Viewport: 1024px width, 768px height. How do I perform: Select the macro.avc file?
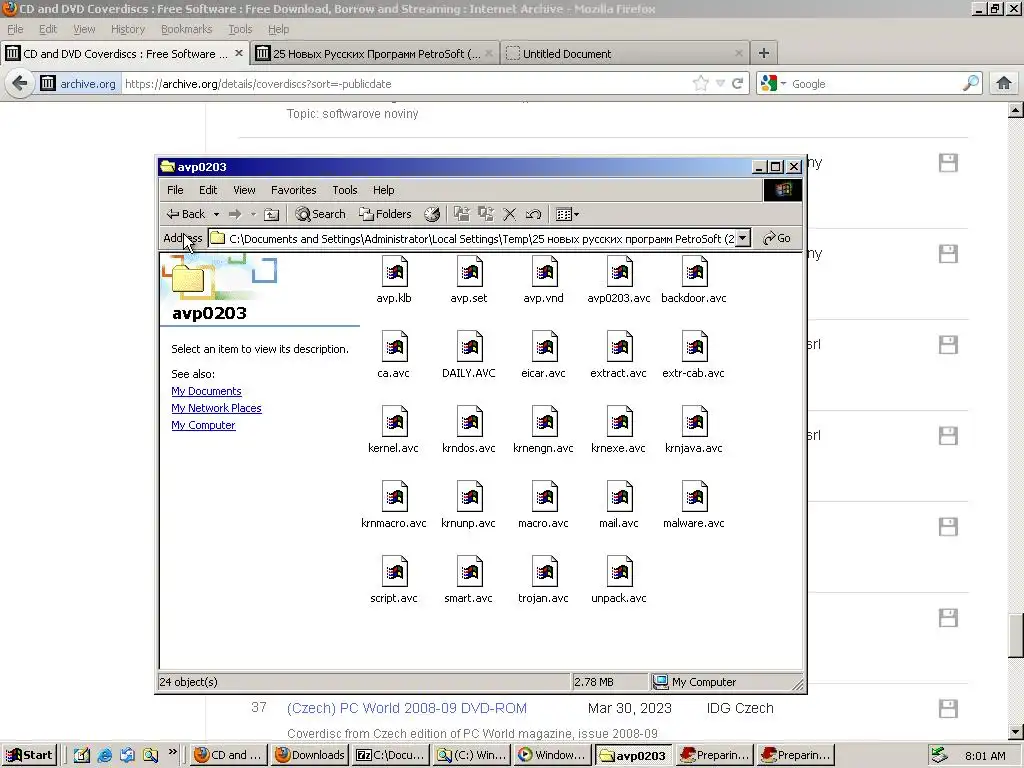(x=543, y=506)
